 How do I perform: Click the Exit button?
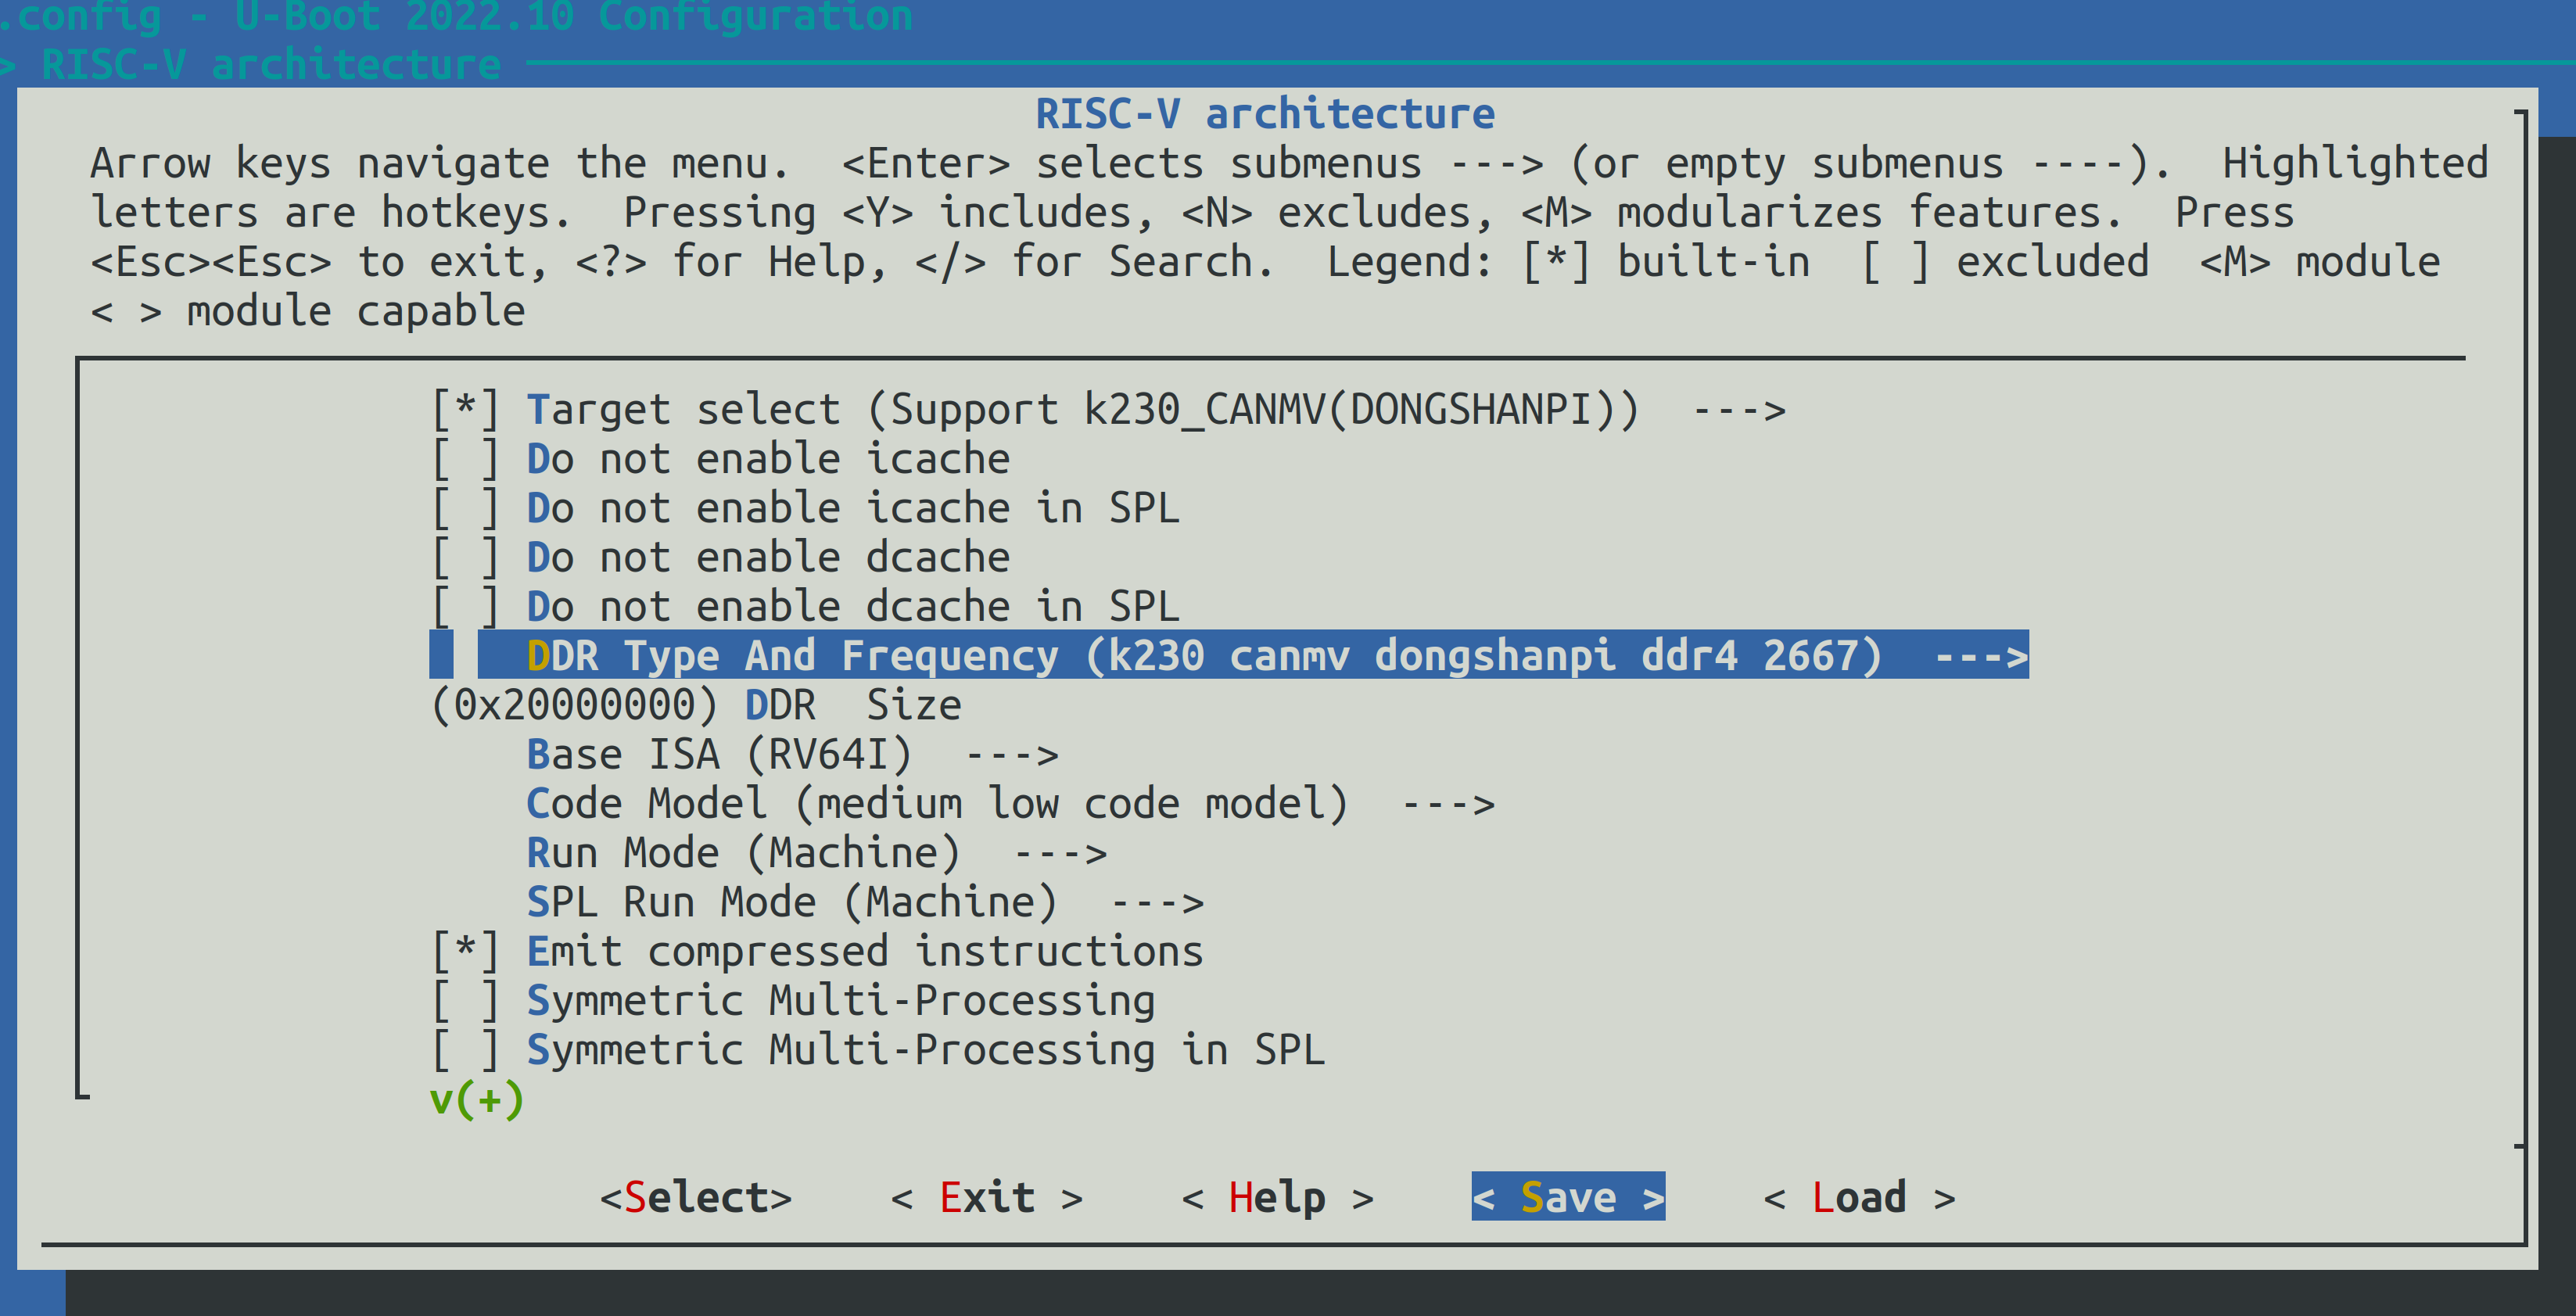pyautogui.click(x=986, y=1197)
